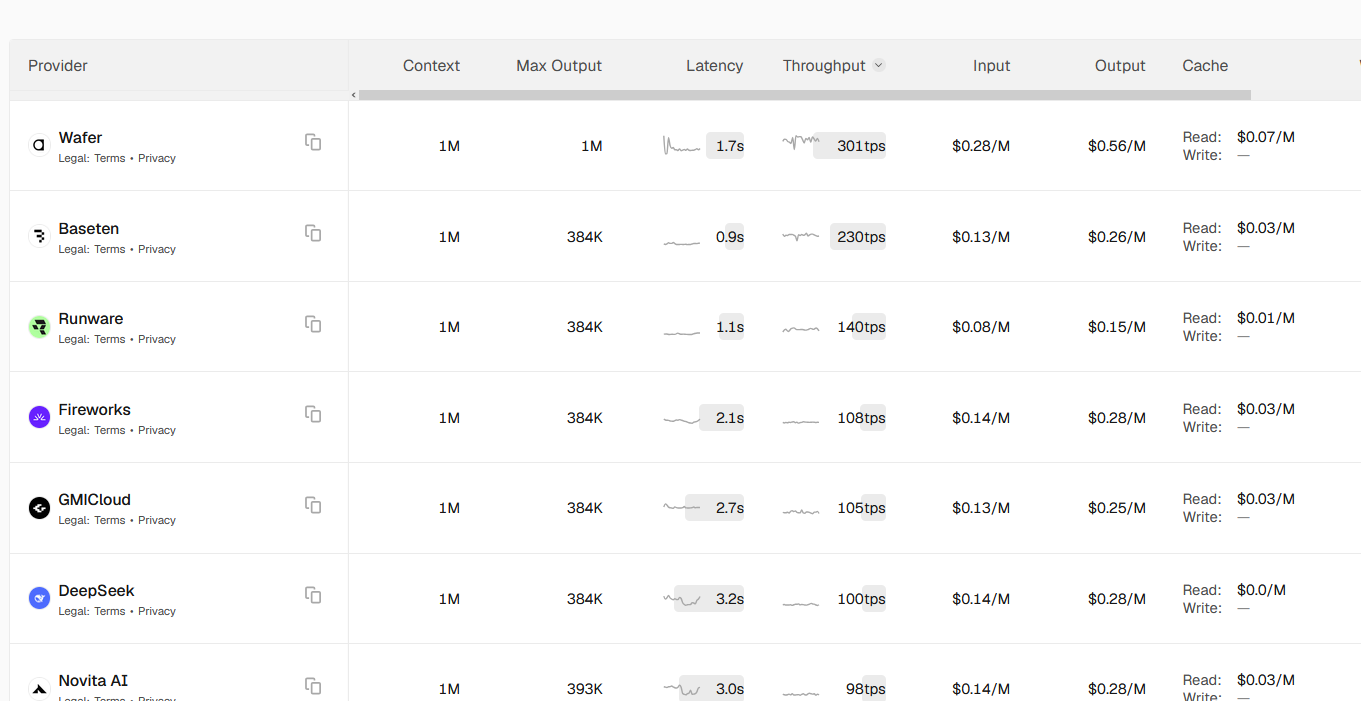Click the horizontal table scrollbar thumb
Screen dimensions: 1361x701
tap(805, 95)
